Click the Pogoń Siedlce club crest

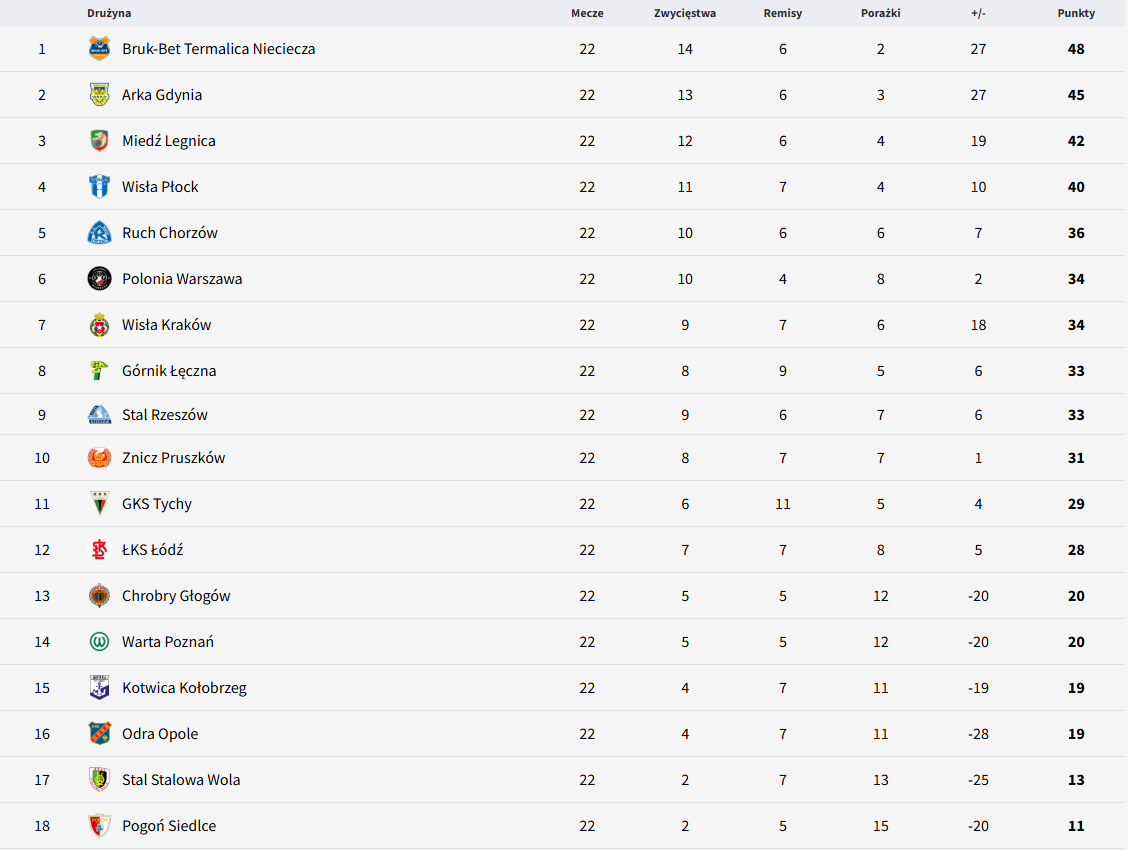99,826
